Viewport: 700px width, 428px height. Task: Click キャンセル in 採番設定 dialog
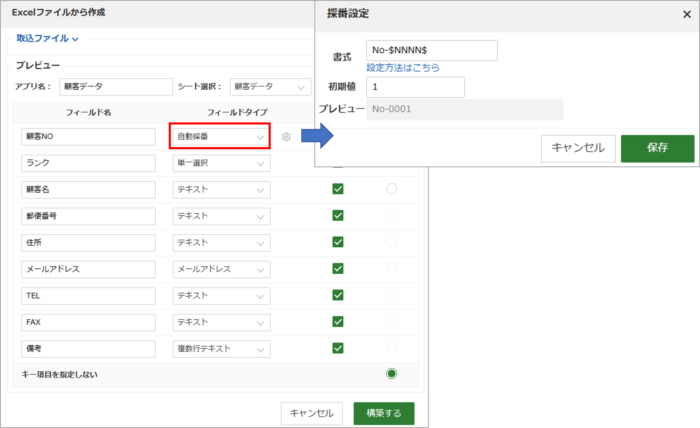point(578,149)
